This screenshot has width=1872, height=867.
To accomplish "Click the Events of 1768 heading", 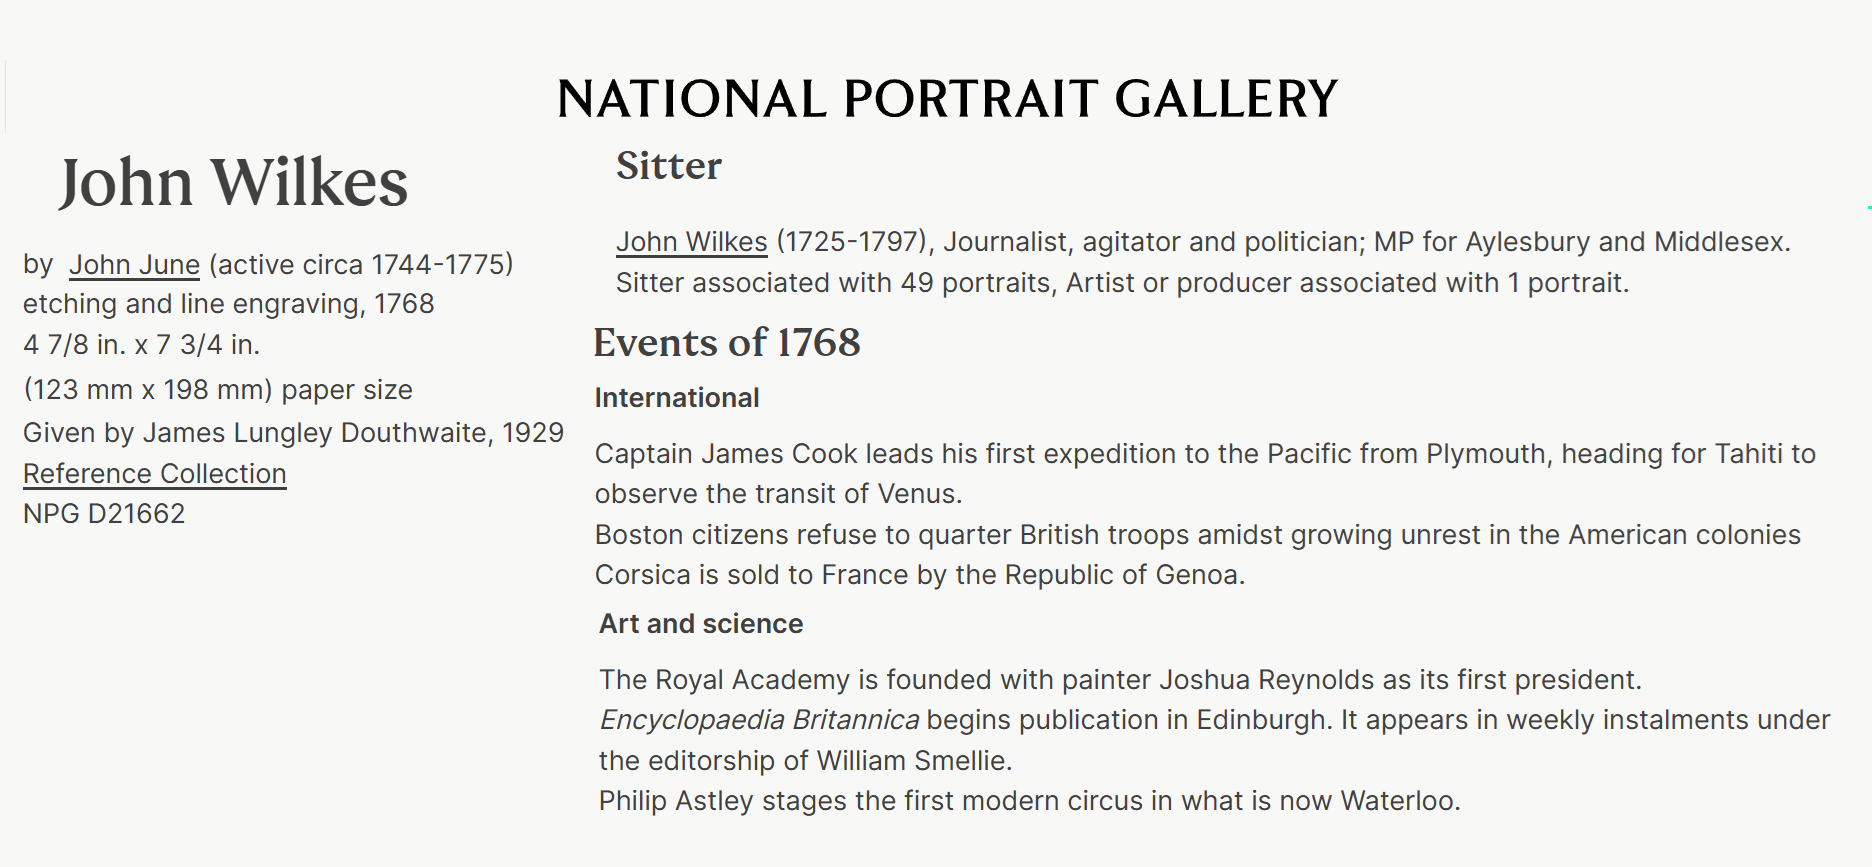I will [x=726, y=343].
